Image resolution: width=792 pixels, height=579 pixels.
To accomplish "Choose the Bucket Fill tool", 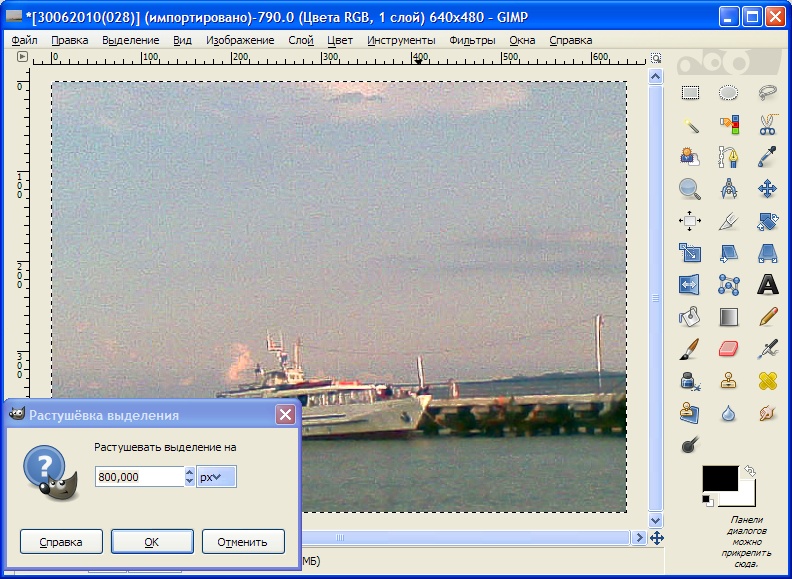I will [690, 316].
